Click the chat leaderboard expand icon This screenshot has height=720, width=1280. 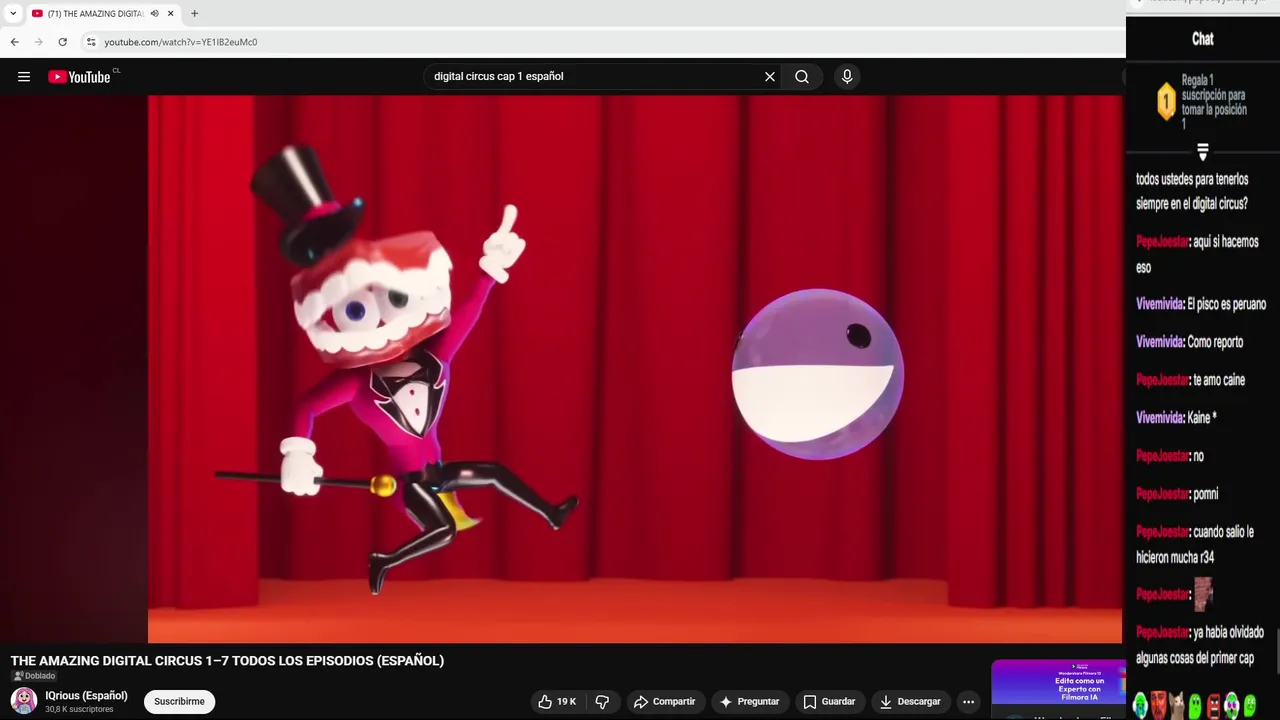[1203, 152]
